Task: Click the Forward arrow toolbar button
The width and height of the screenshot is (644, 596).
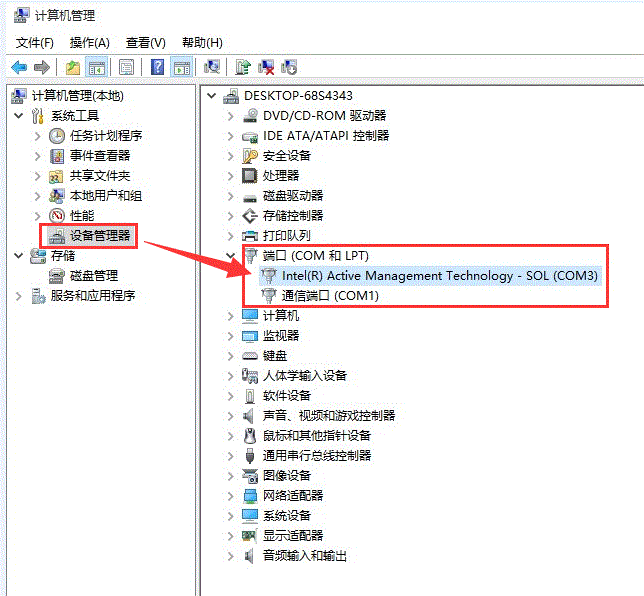Action: click(x=41, y=67)
